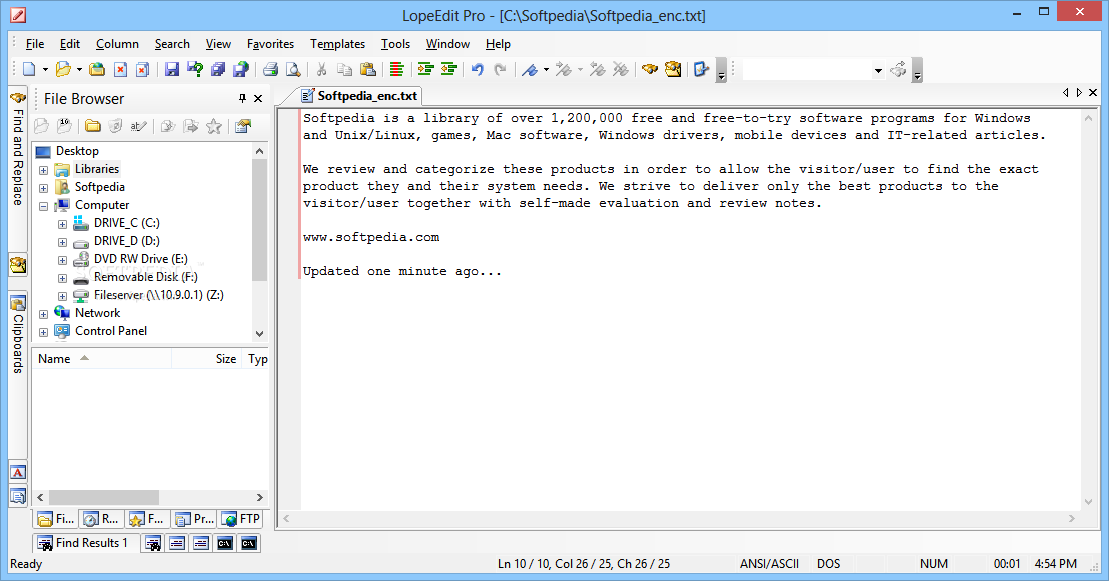Expand the Control Panel tree node
The height and width of the screenshot is (581, 1109).
44,332
